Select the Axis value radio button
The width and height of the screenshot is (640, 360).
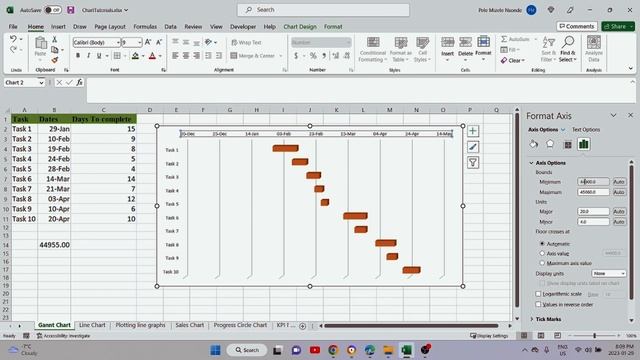(x=542, y=253)
